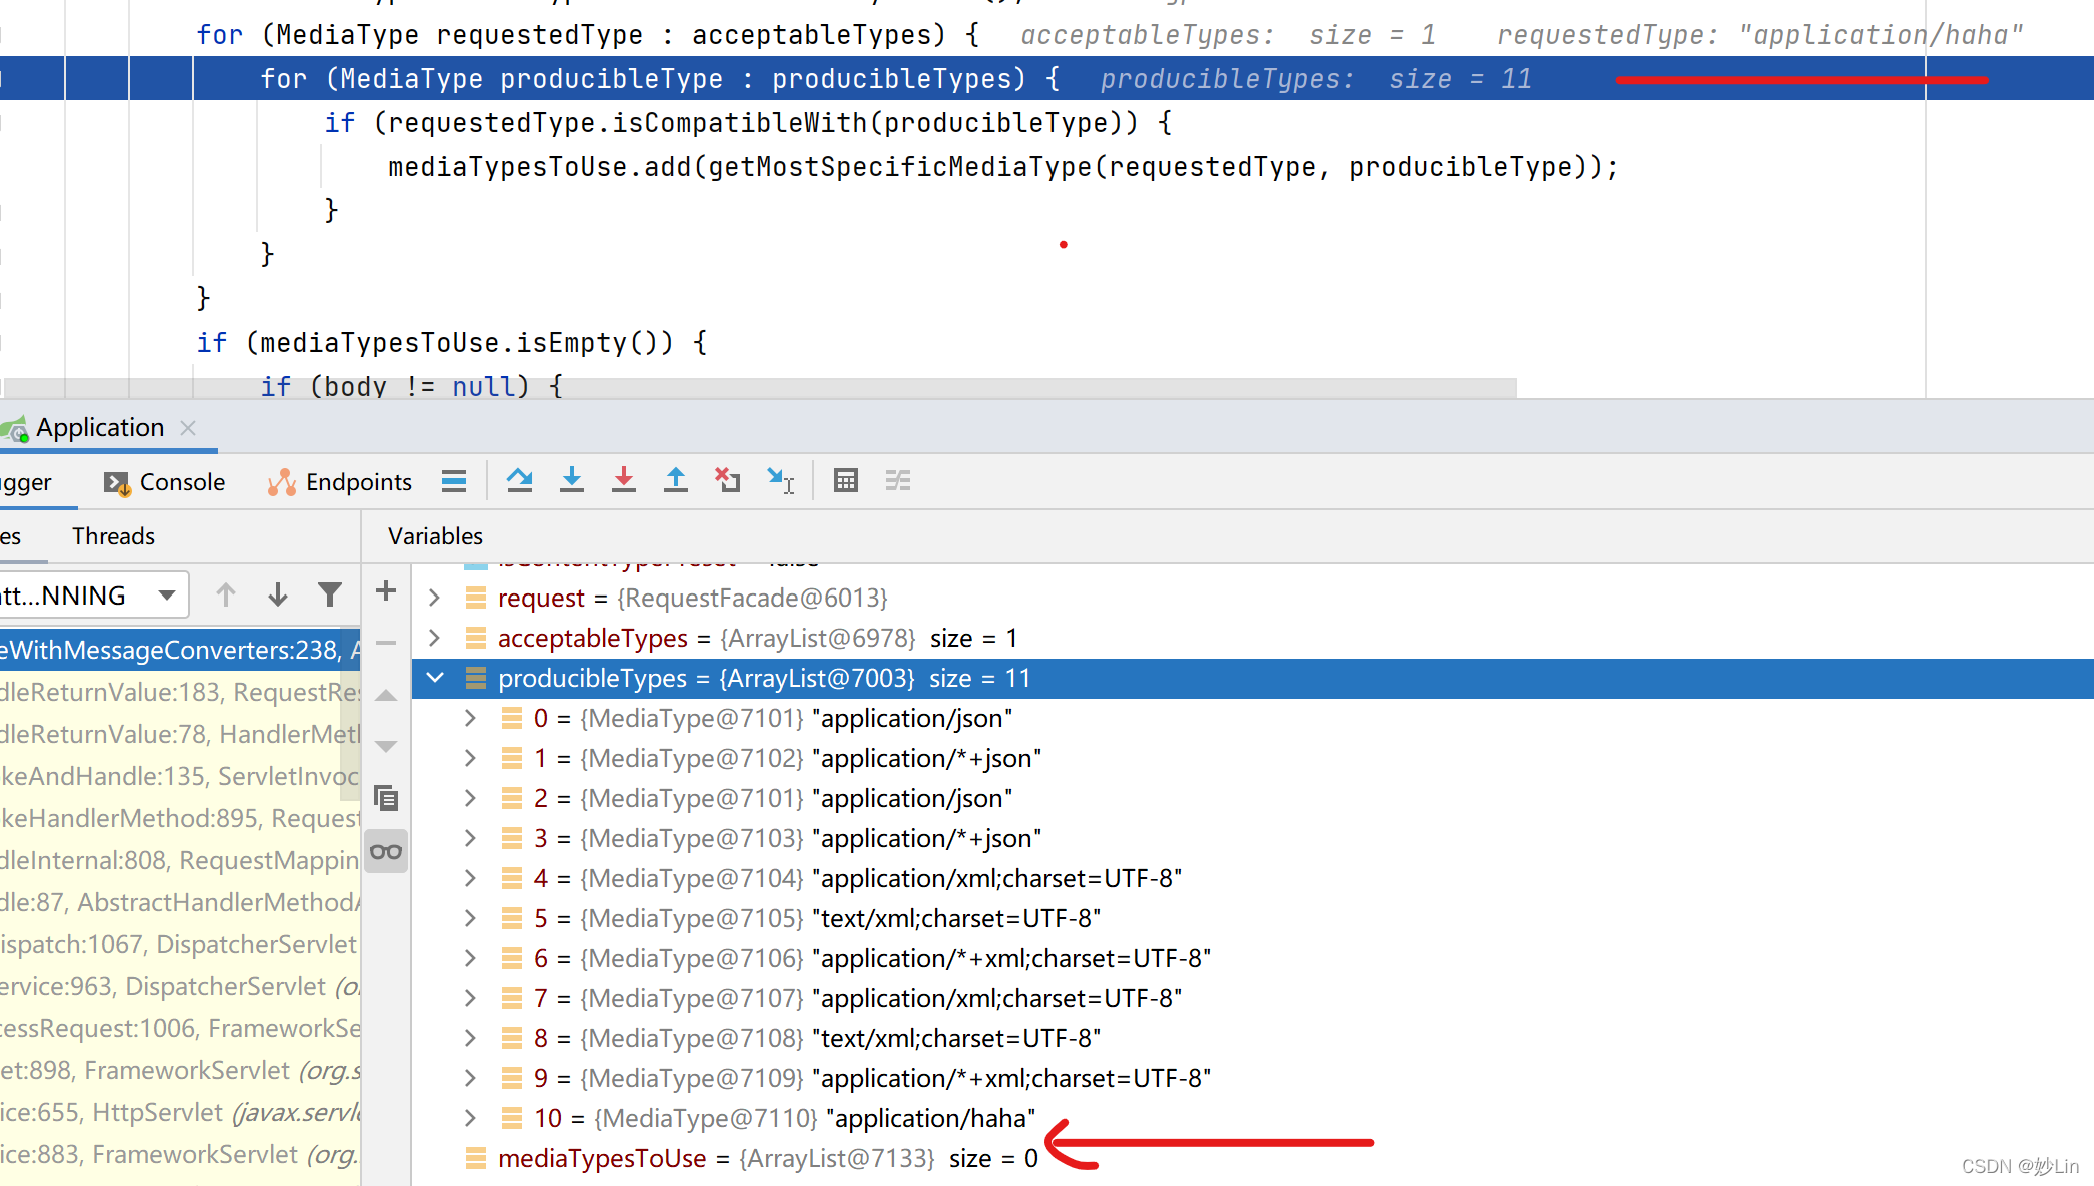
Task: Switch to the Console tab
Action: coord(180,481)
